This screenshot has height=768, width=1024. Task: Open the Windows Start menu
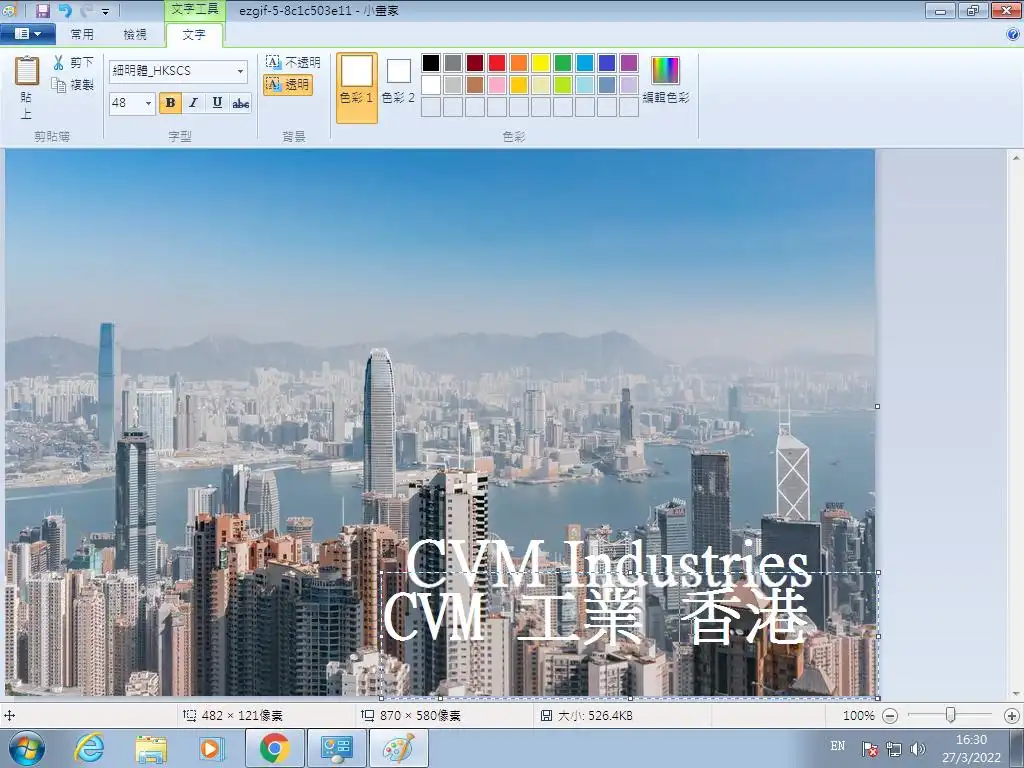coord(27,748)
